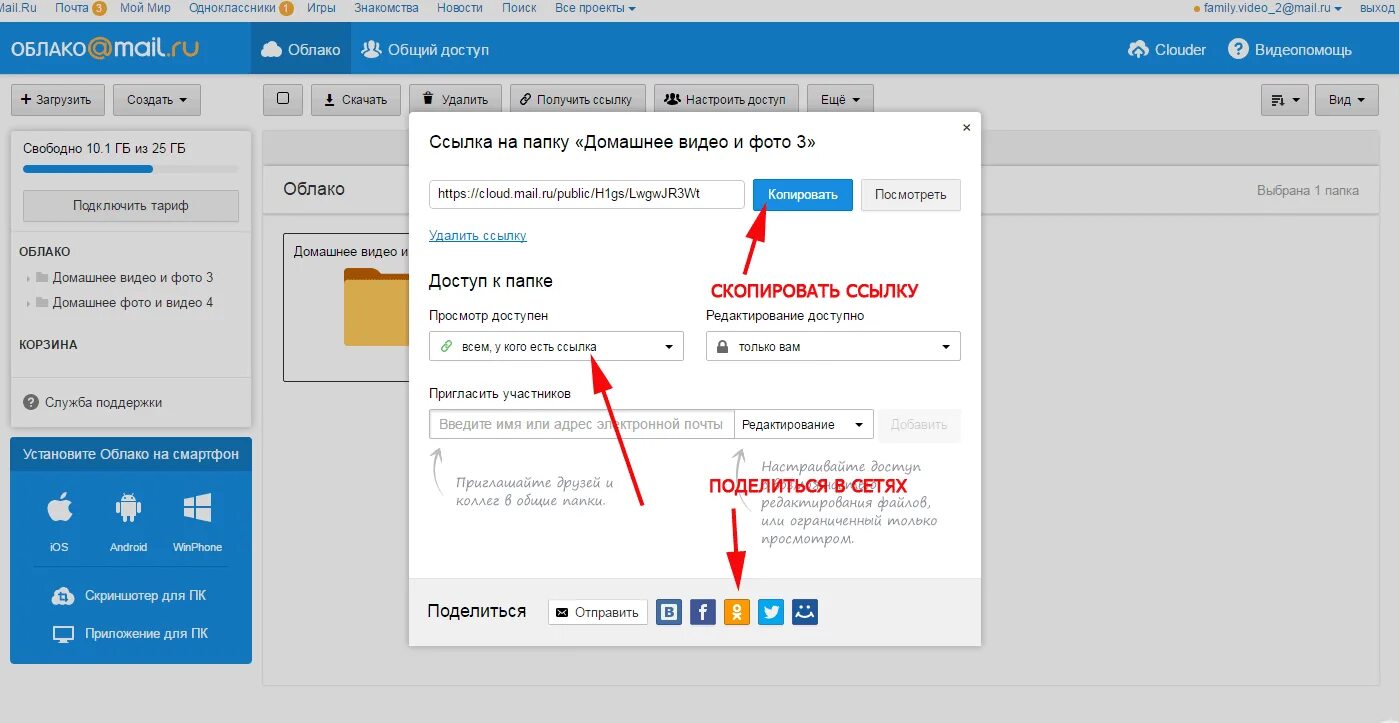Click Получить ссылку in toolbar
The image size is (1399, 723).
point(578,99)
